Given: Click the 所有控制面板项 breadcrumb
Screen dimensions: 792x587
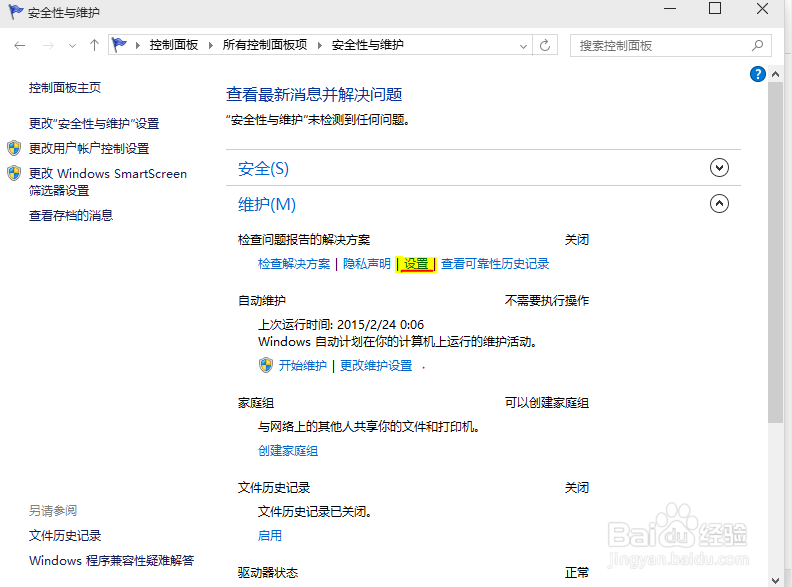Looking at the screenshot, I should click(x=265, y=45).
